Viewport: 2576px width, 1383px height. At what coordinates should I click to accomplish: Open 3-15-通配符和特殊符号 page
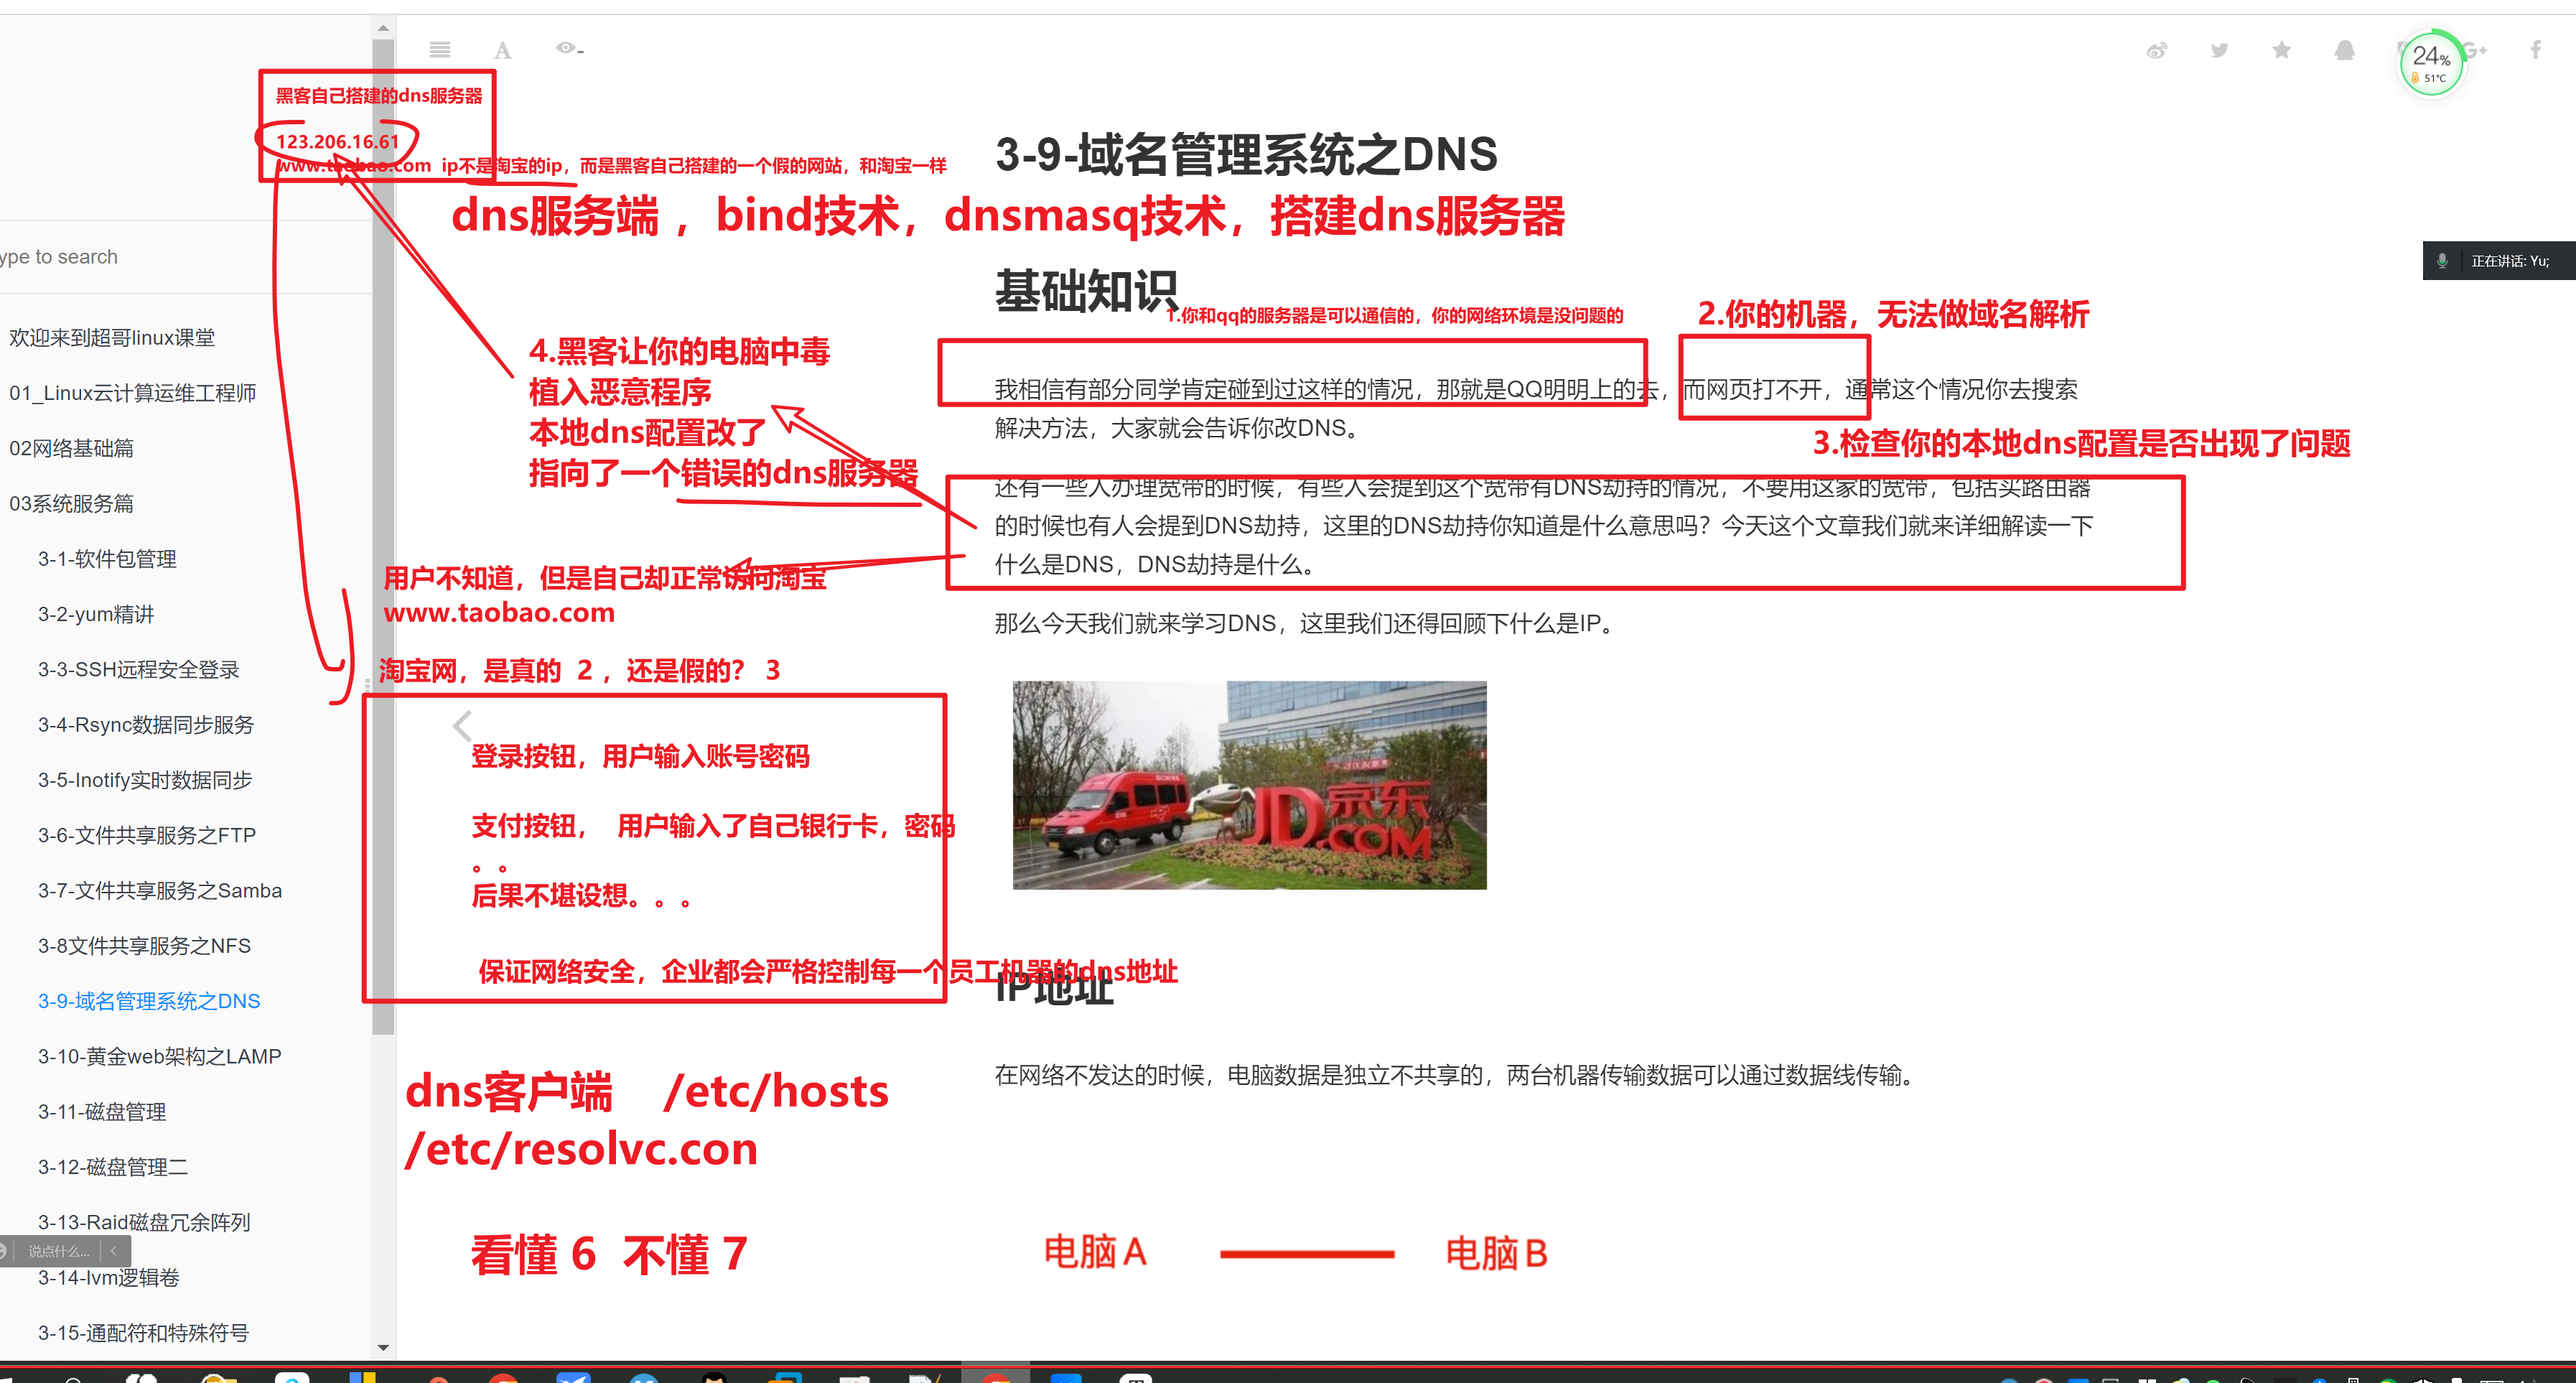(x=143, y=1332)
